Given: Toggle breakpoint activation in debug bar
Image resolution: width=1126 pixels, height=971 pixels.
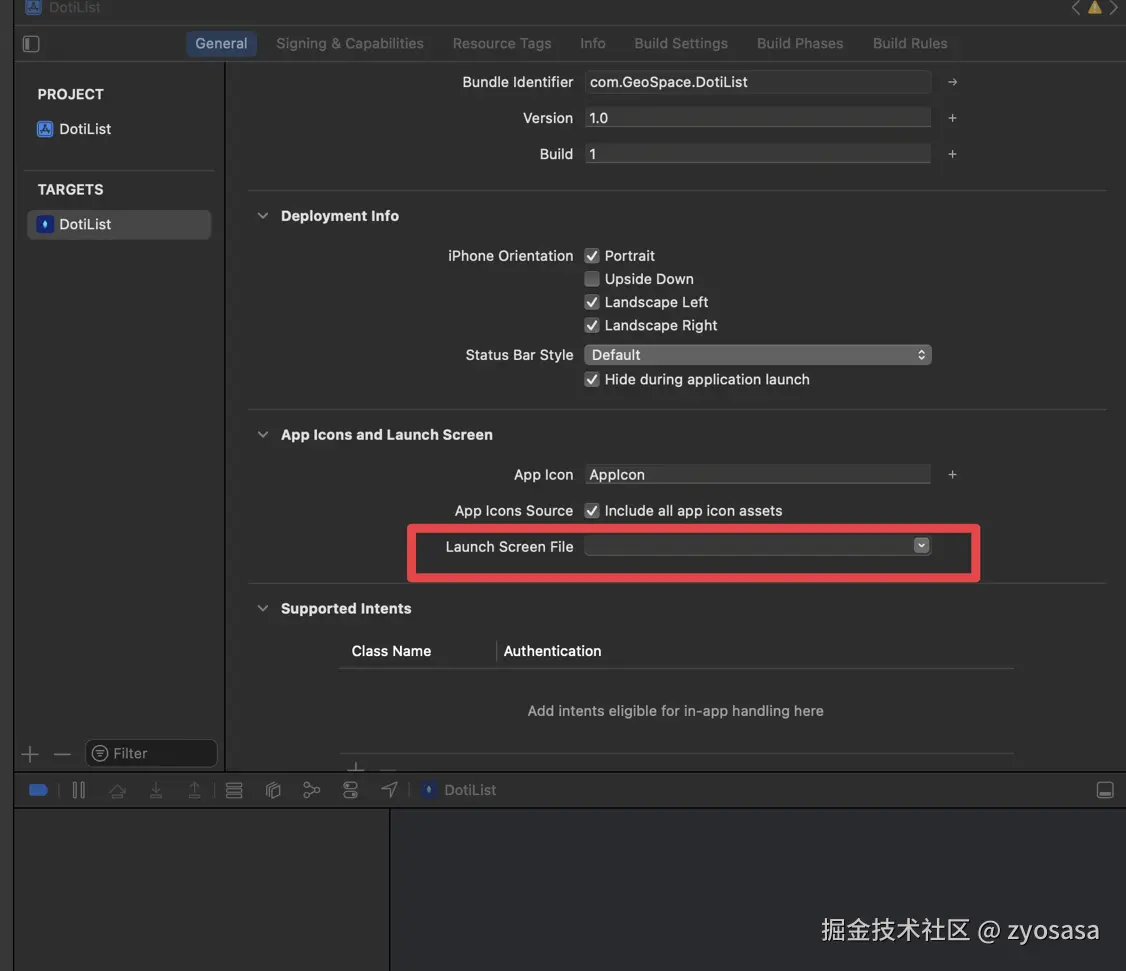Looking at the screenshot, I should (x=37, y=789).
